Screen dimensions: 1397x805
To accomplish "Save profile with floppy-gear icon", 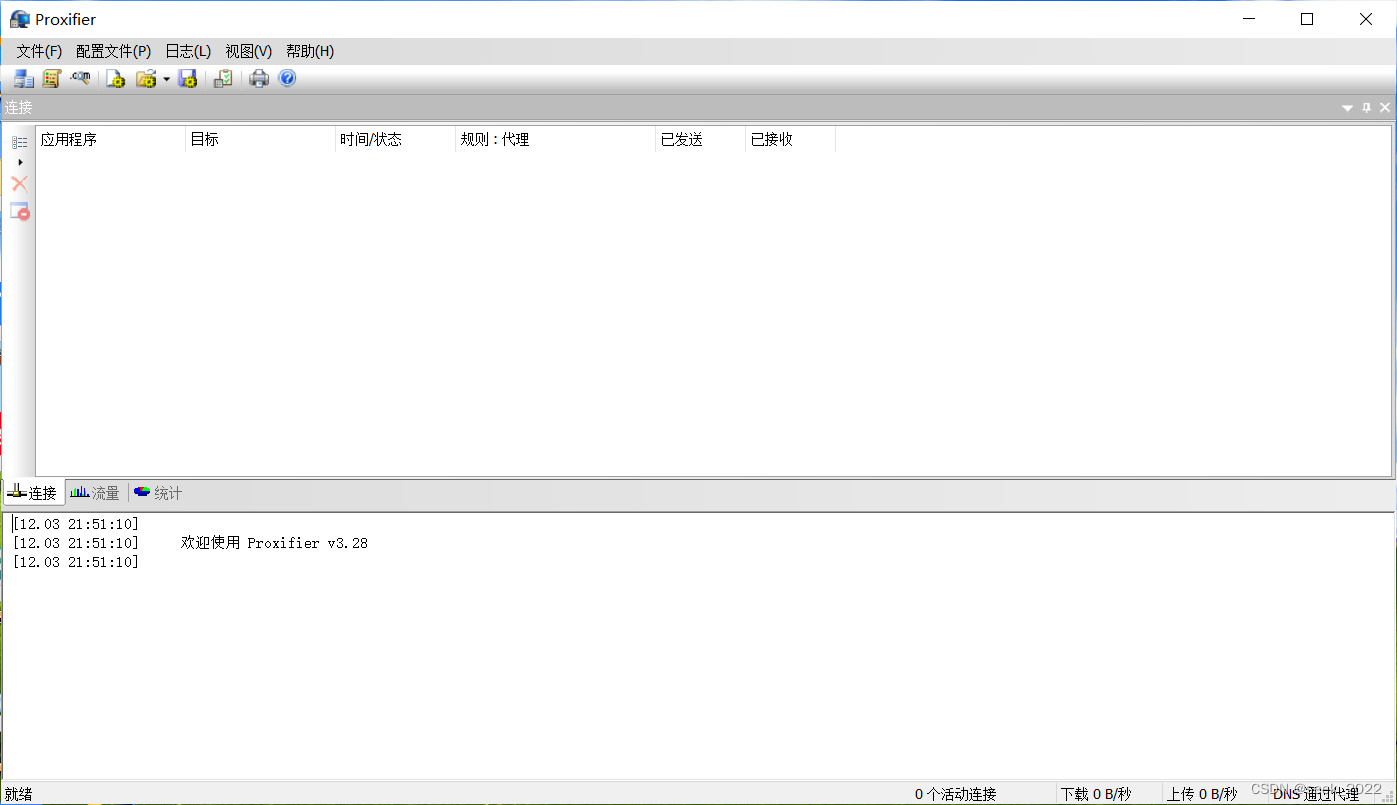I will [x=187, y=79].
